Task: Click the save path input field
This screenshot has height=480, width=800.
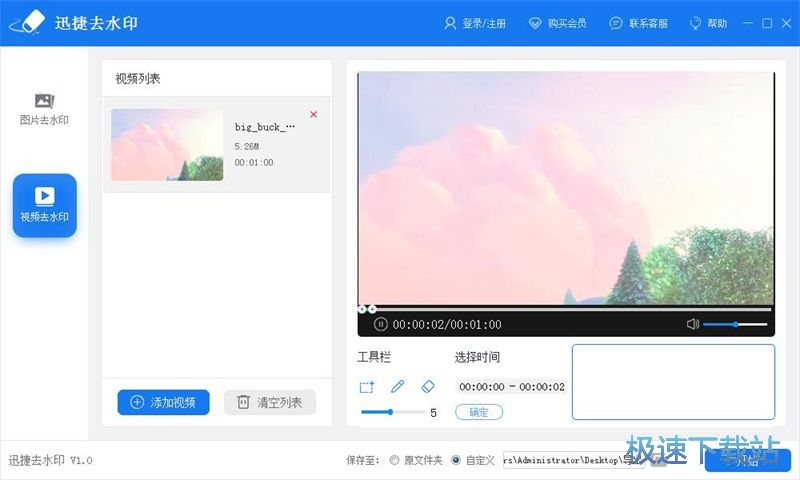Action: 574,460
